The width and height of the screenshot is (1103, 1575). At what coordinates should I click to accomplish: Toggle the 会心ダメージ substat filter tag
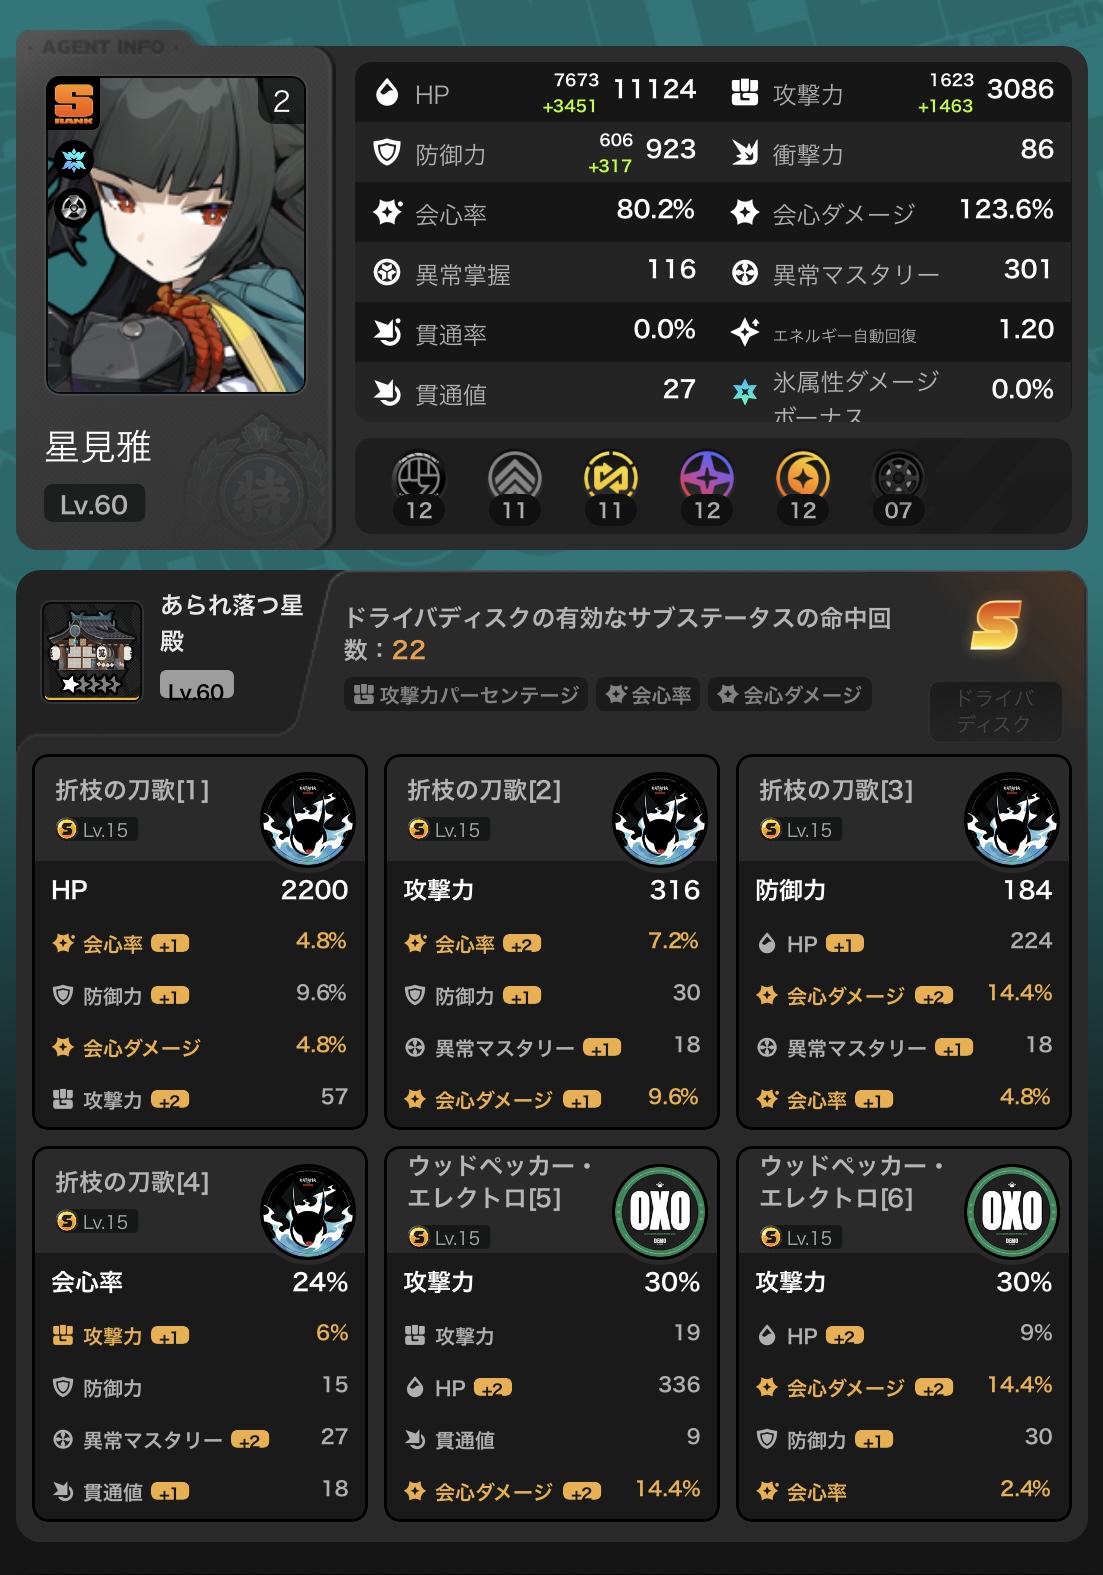[790, 694]
